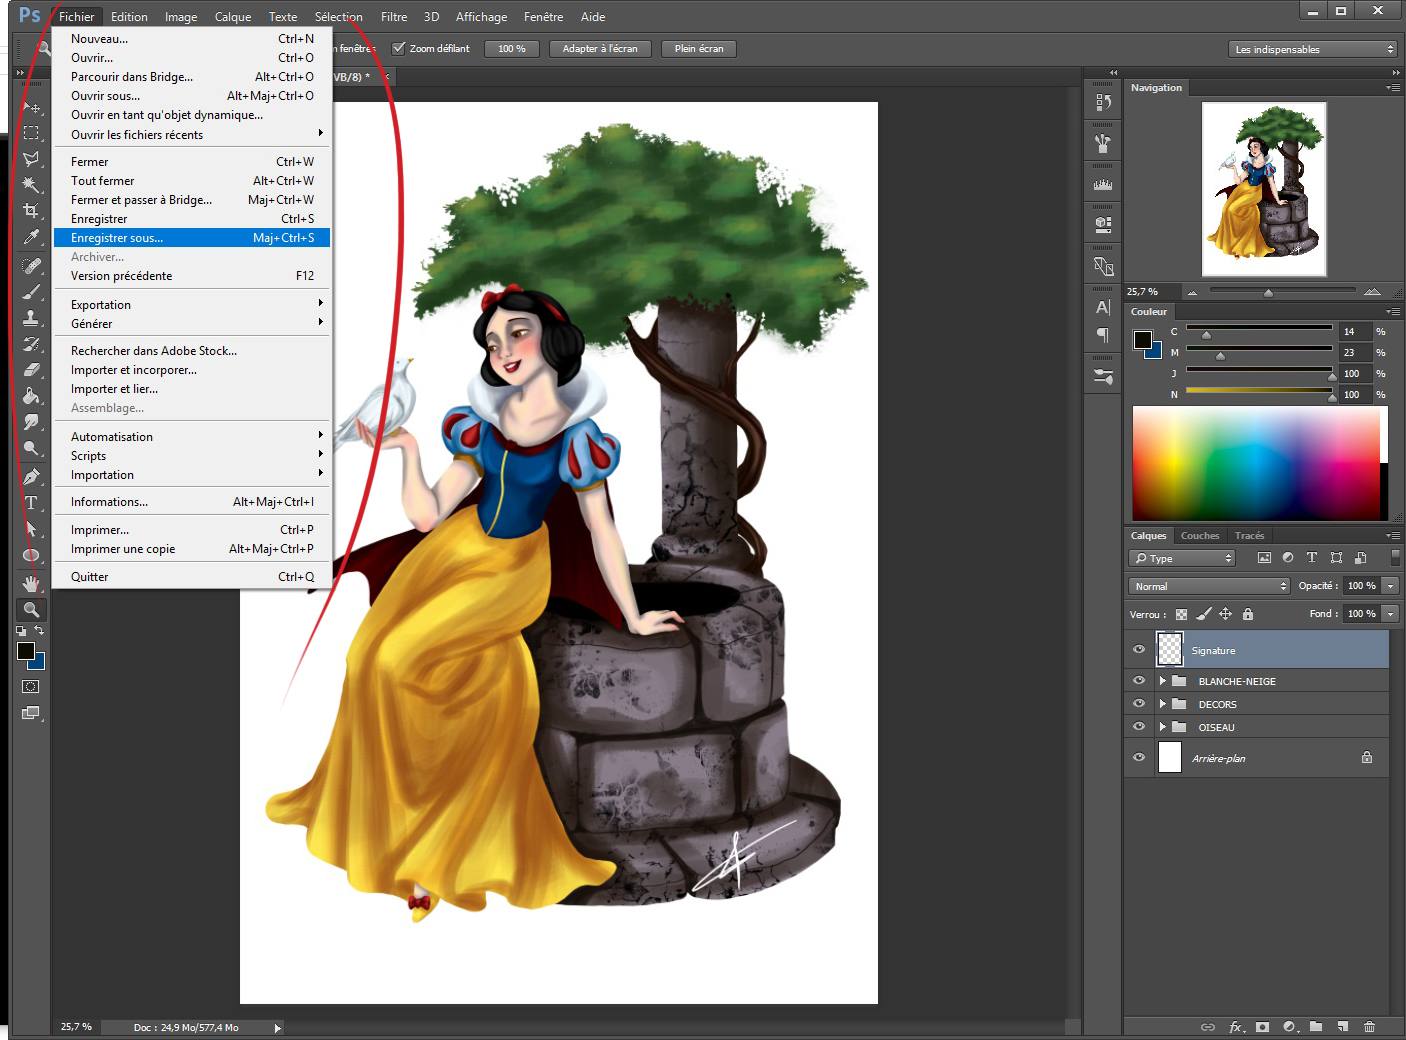Click the Navigation panel image thumbnail
1406x1040 pixels.
(x=1263, y=188)
